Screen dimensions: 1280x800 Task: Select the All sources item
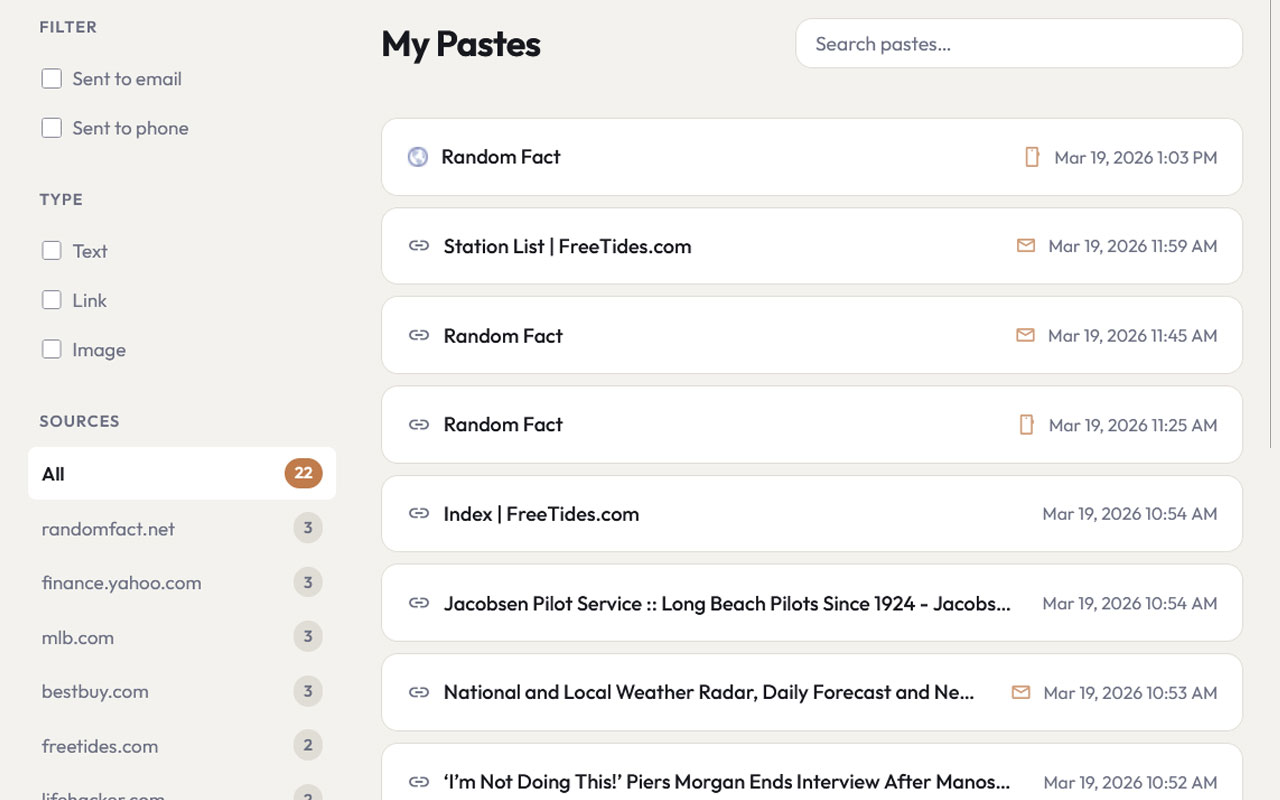(x=181, y=474)
